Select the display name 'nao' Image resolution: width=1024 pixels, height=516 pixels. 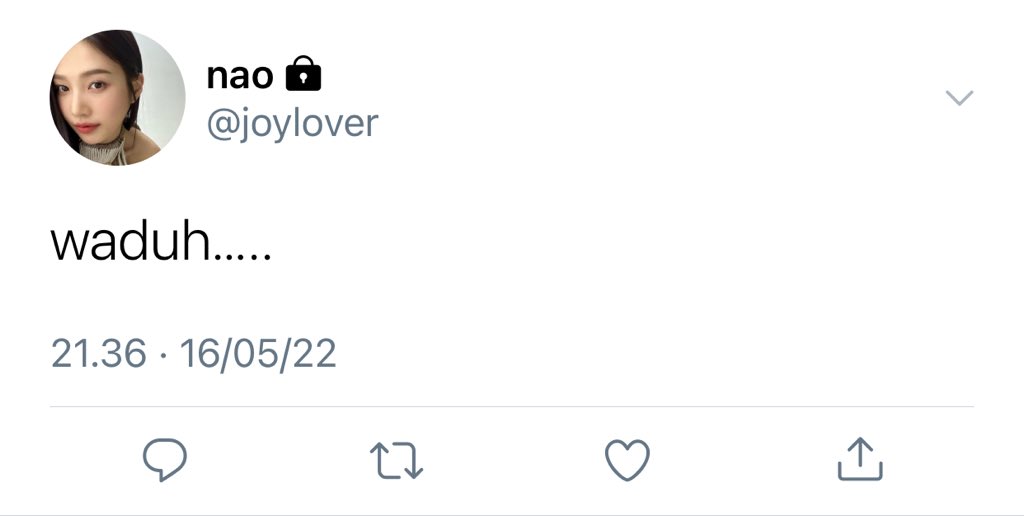[x=240, y=76]
